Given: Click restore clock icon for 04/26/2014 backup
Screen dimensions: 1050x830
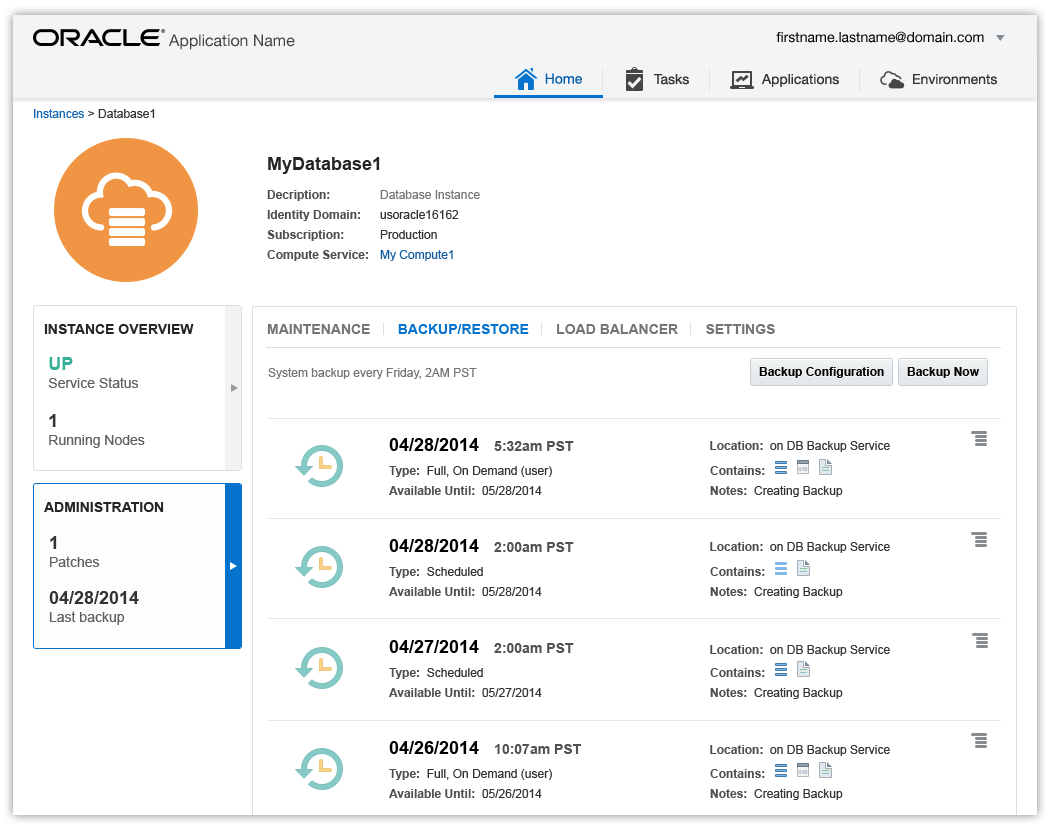Looking at the screenshot, I should 319,769.
